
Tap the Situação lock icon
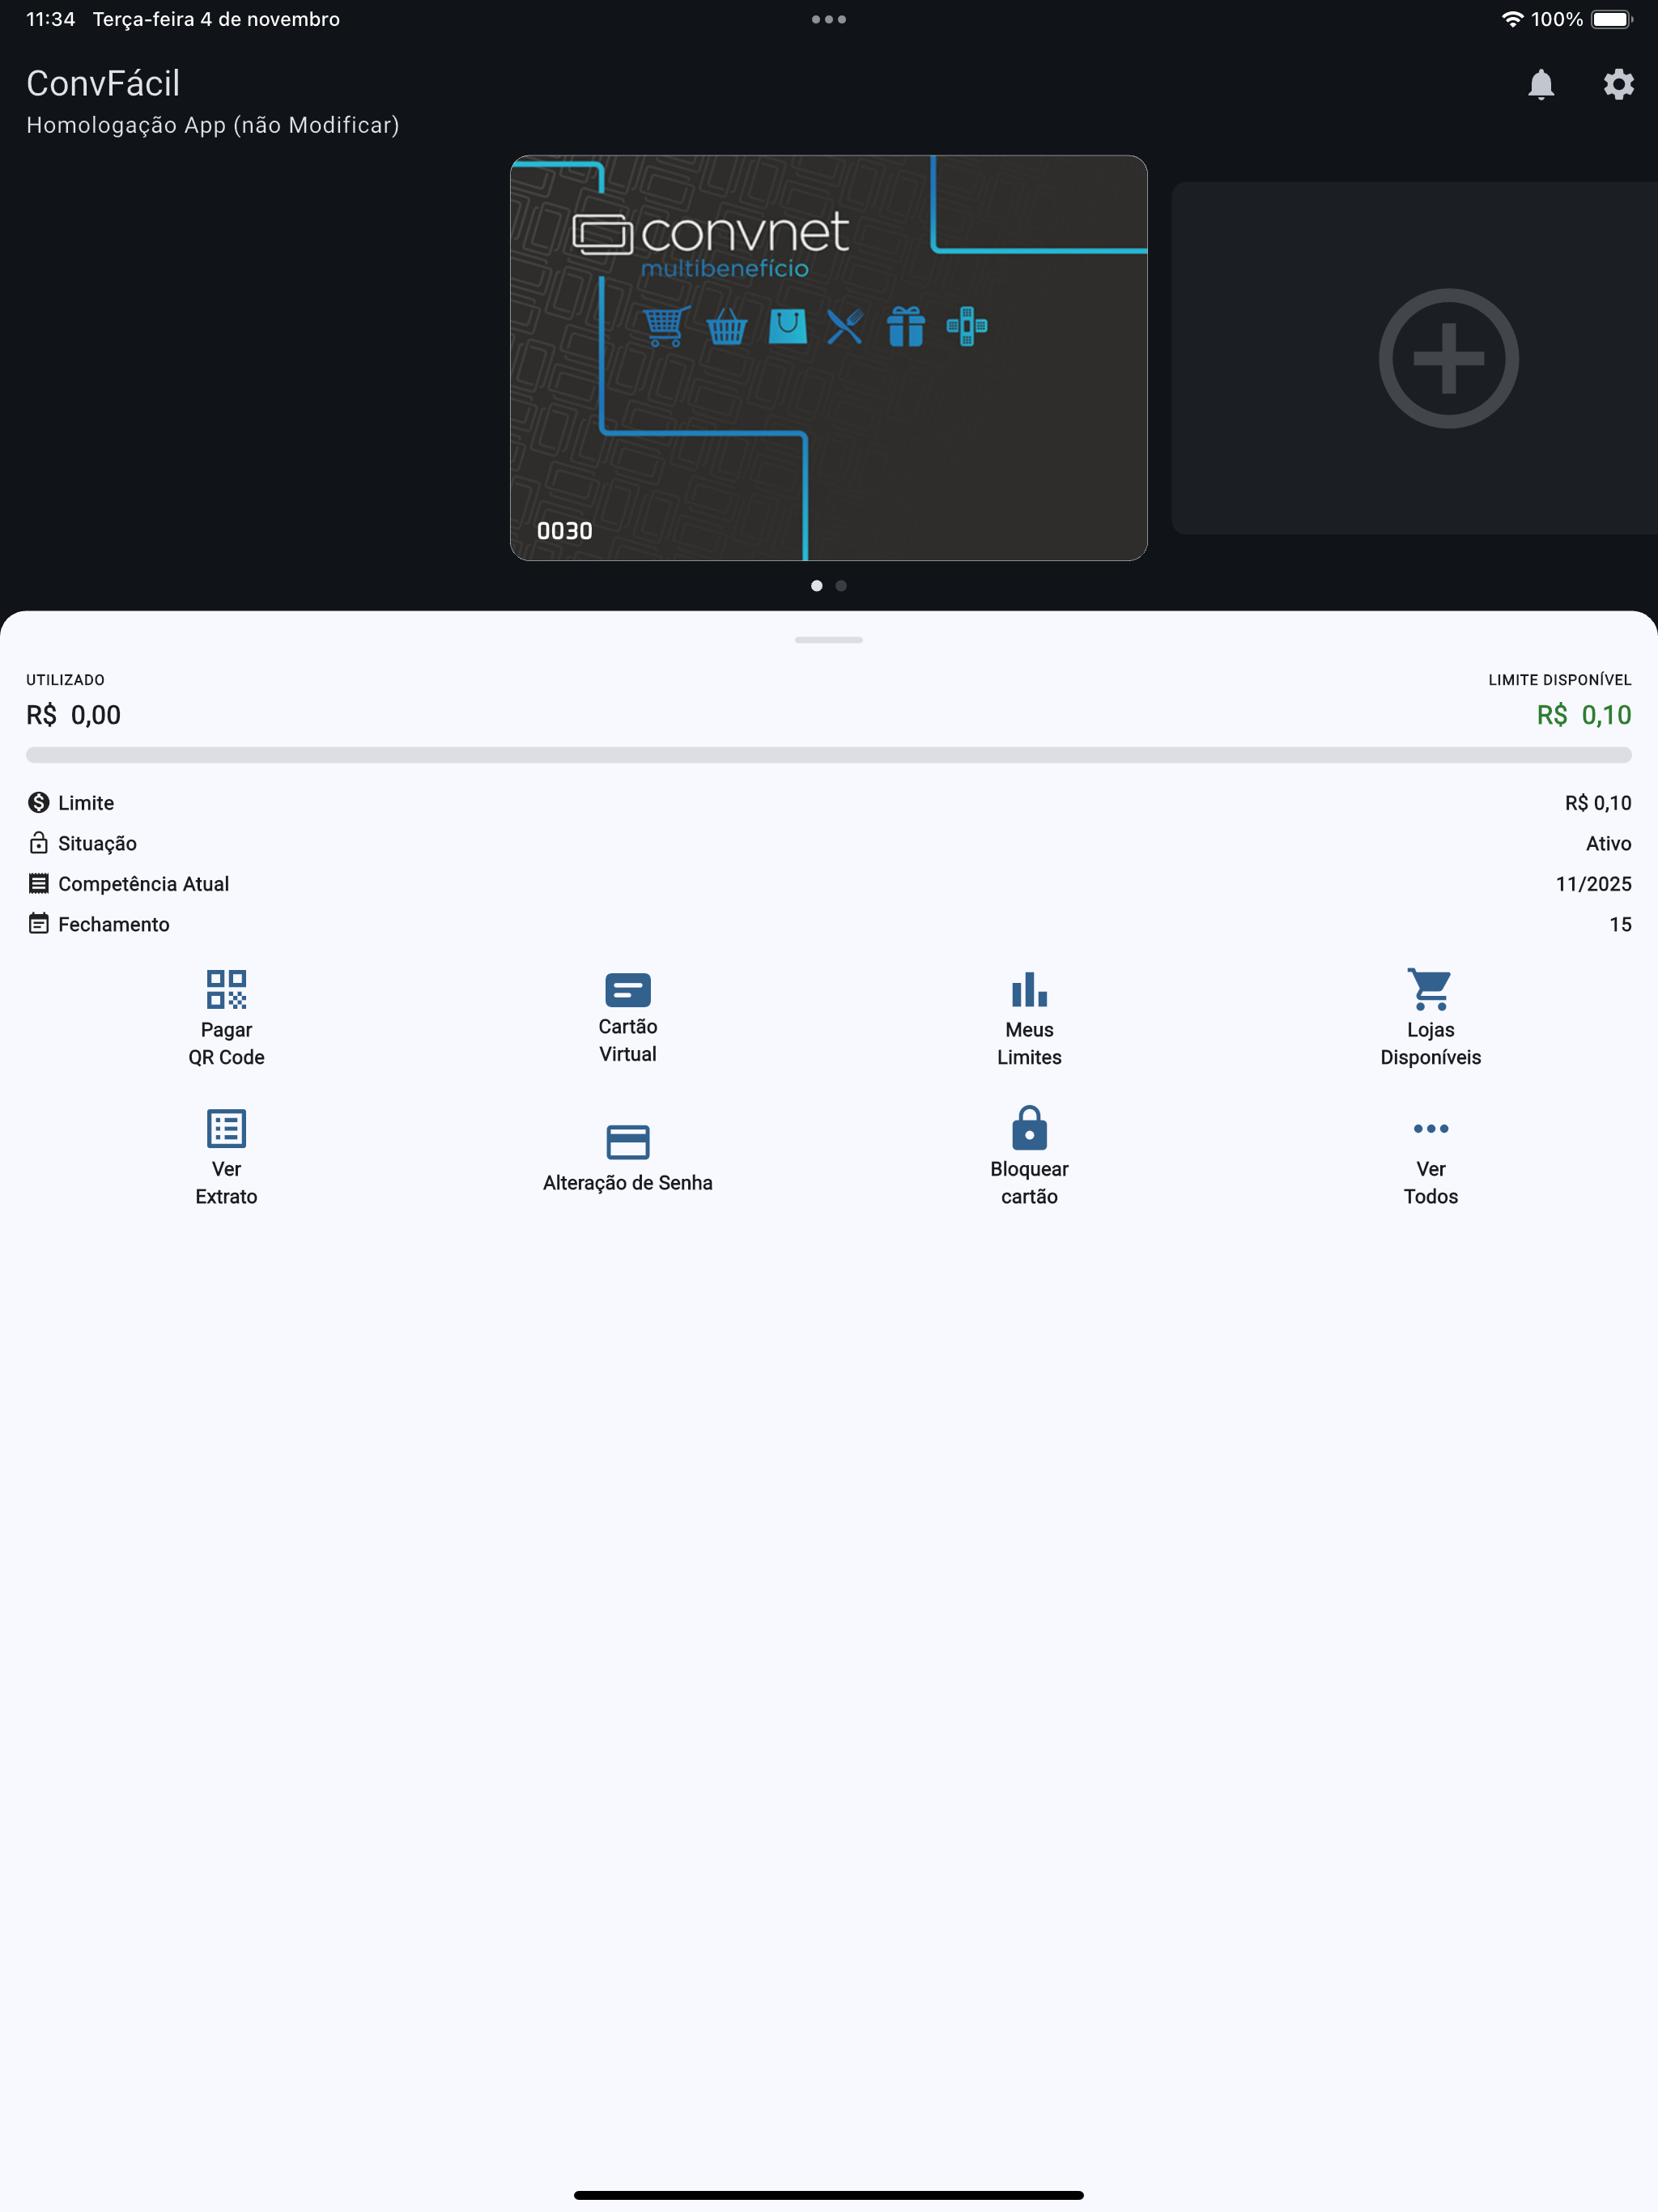(38, 843)
